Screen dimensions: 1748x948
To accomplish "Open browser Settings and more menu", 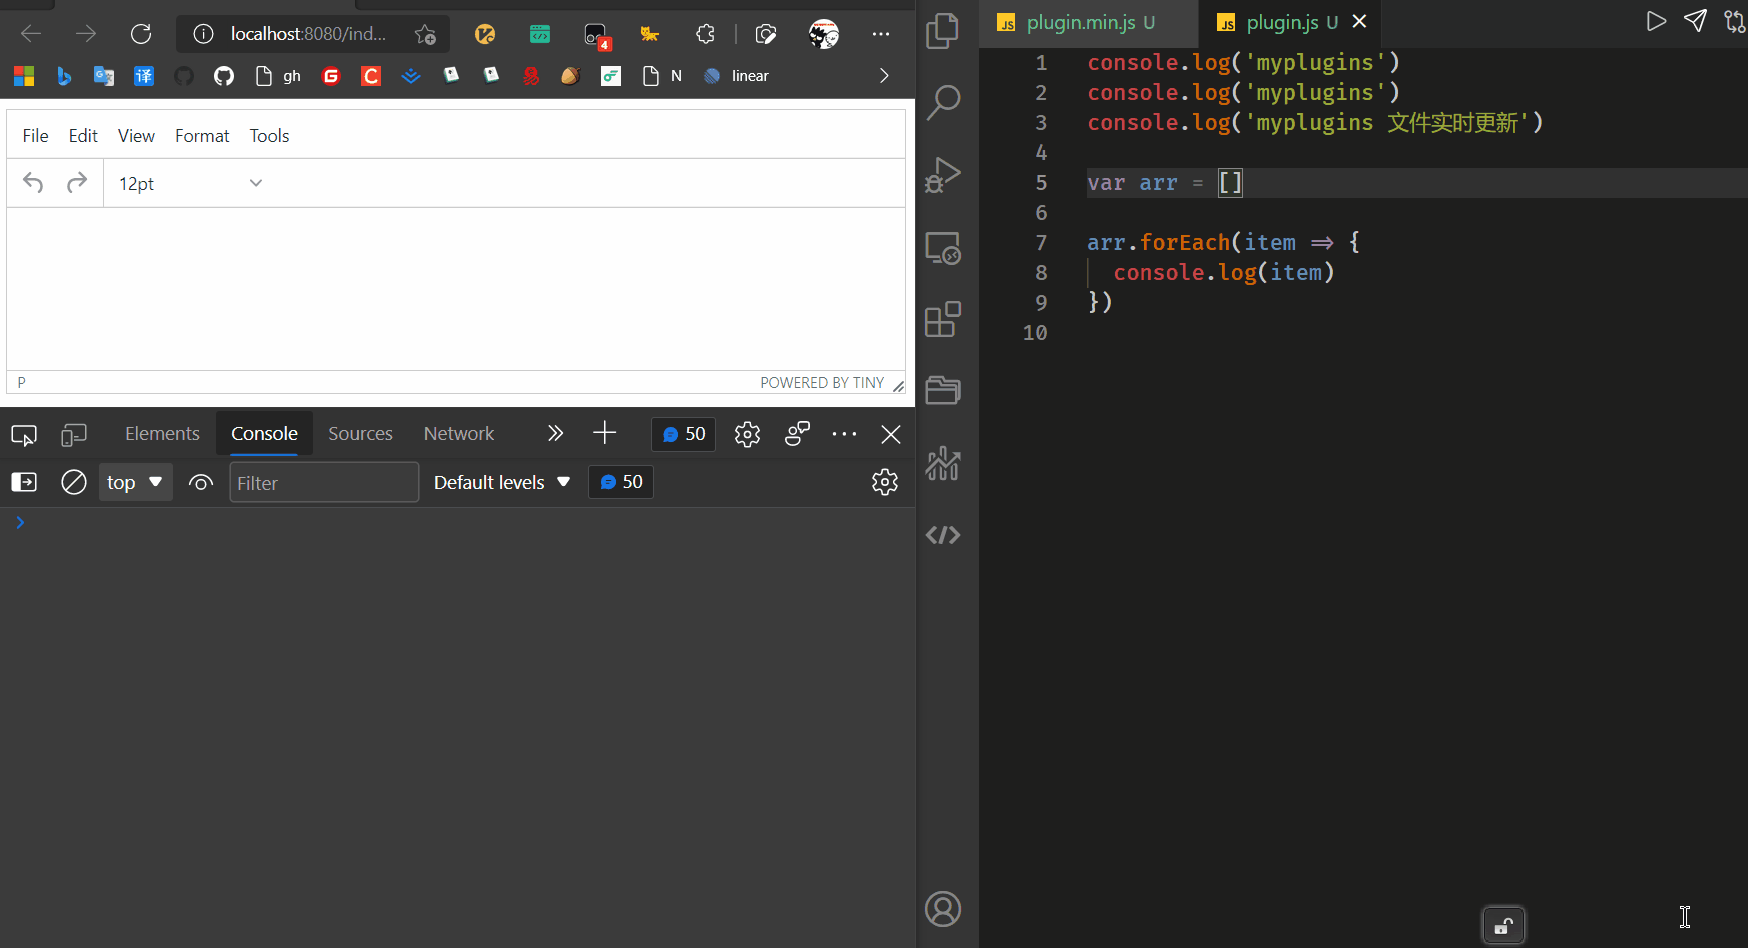I will coord(880,34).
